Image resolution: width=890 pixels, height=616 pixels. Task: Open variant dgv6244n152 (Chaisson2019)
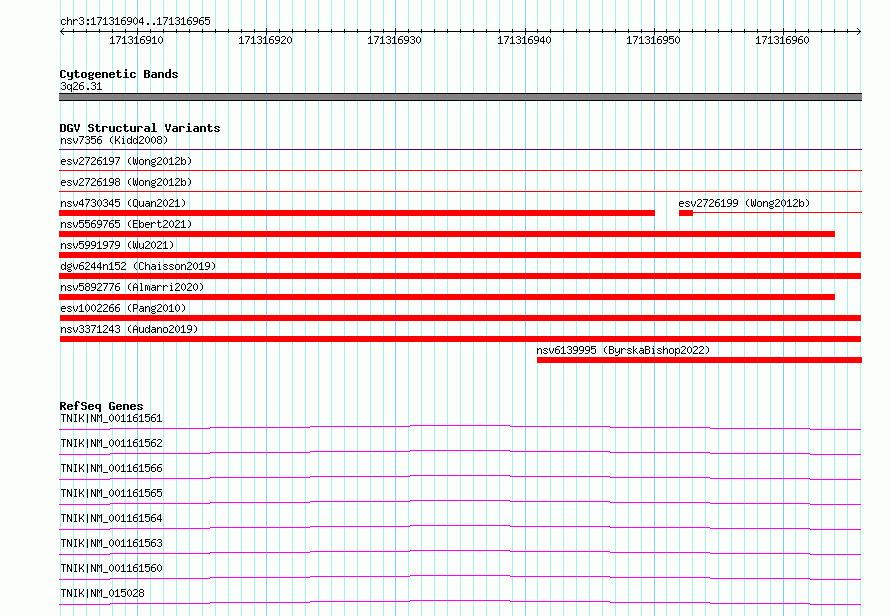tap(138, 266)
